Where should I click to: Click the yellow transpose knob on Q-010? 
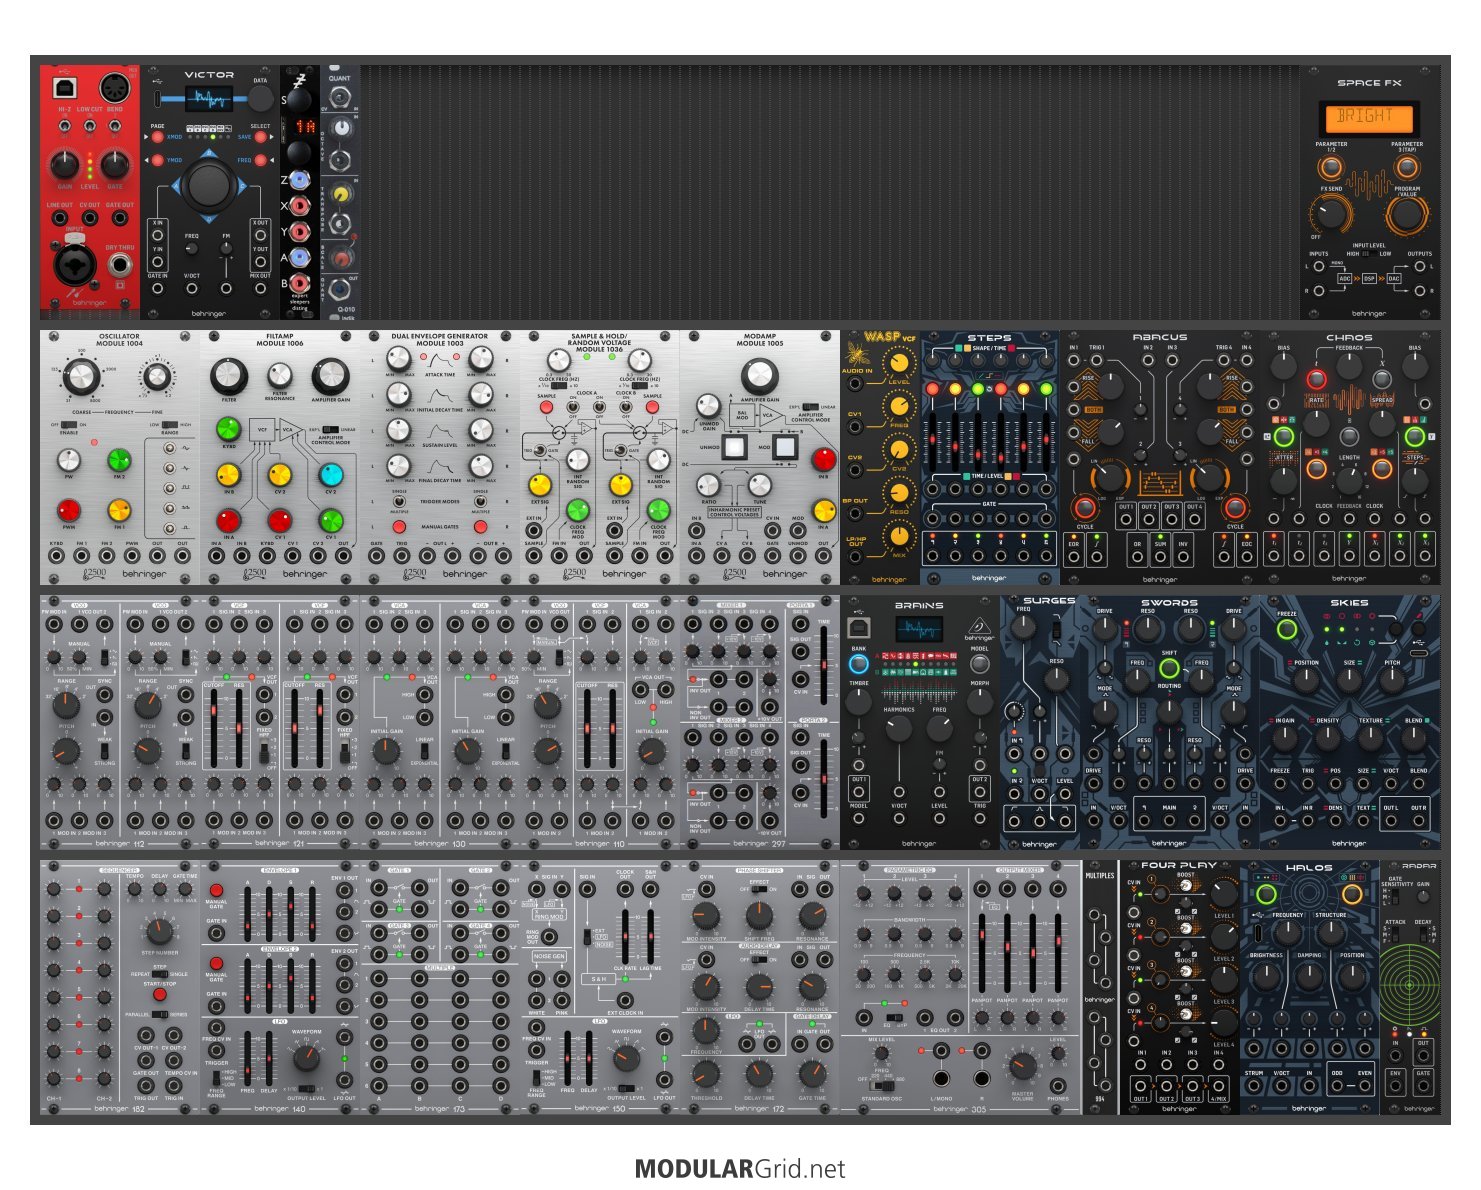pos(341,194)
